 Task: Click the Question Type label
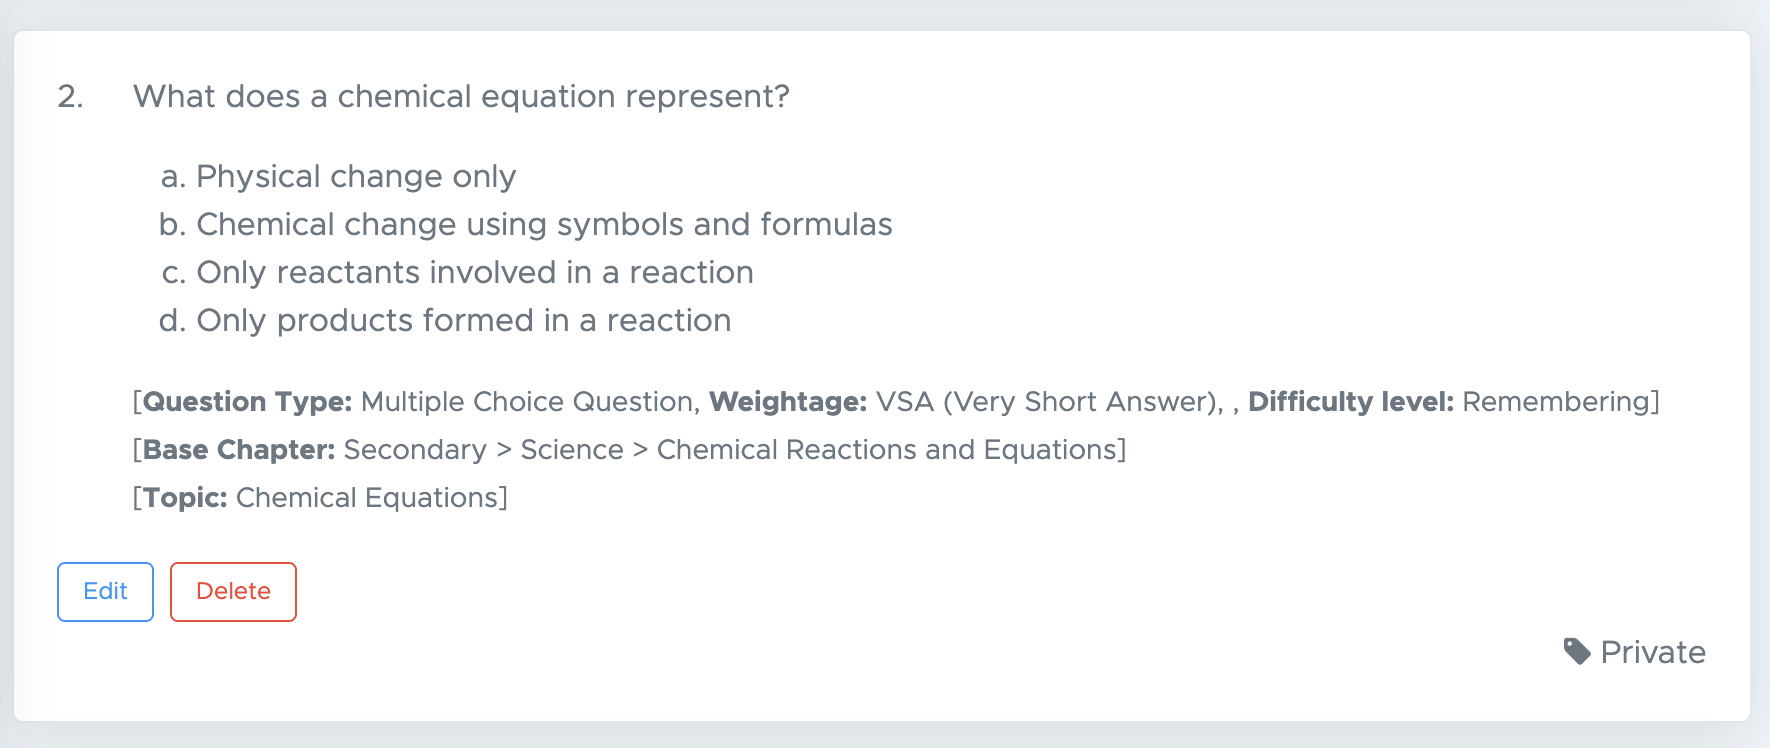(x=248, y=402)
